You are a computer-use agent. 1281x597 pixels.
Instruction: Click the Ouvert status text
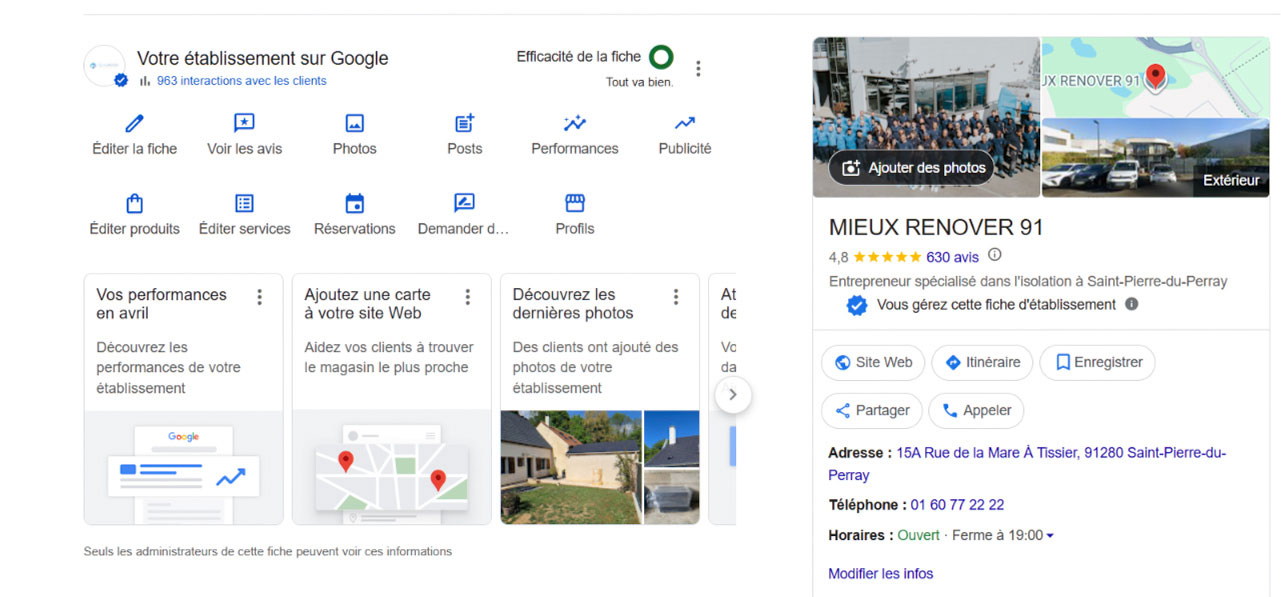point(918,536)
